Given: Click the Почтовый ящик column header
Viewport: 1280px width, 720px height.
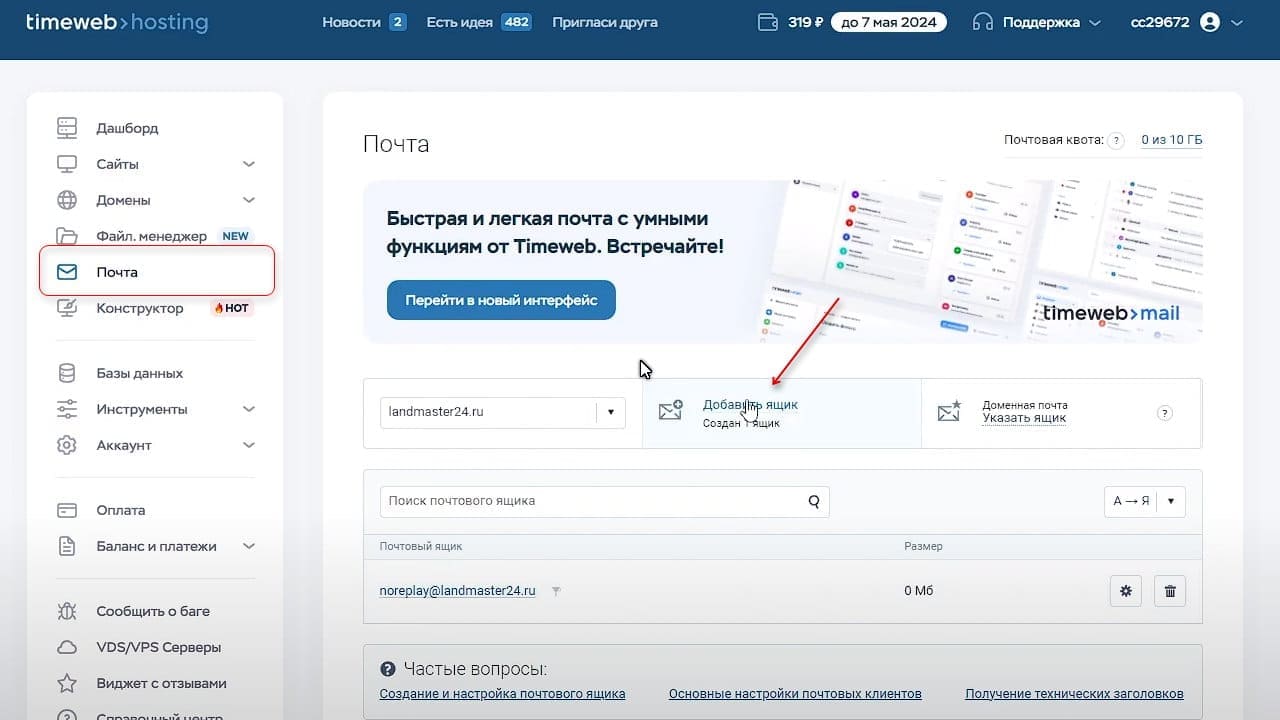Looking at the screenshot, I should pos(421,546).
